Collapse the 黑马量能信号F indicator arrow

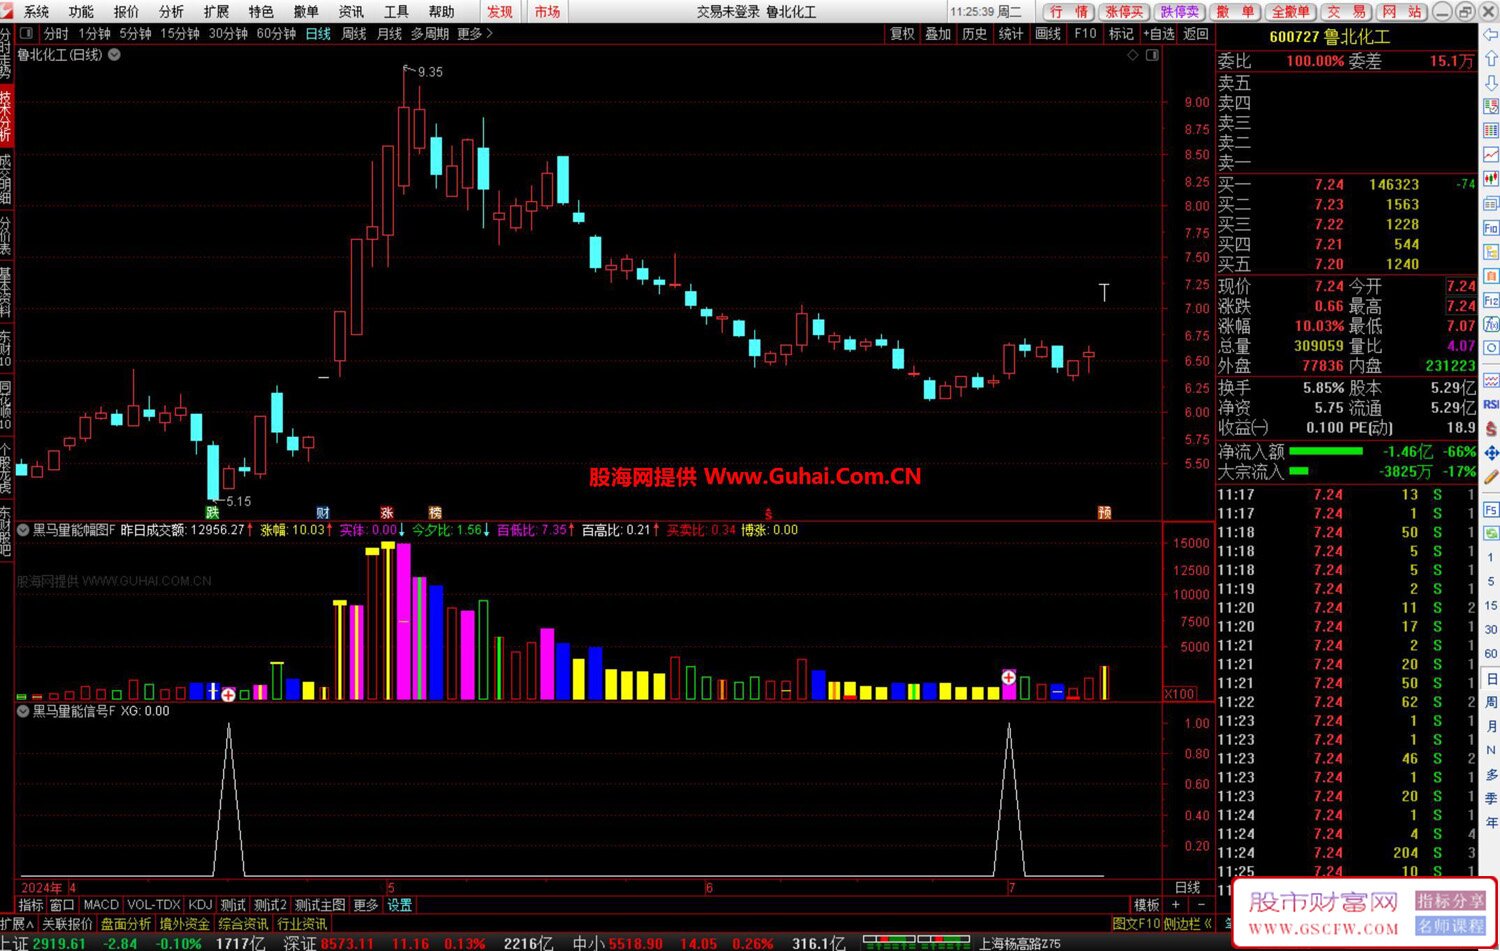point(23,711)
